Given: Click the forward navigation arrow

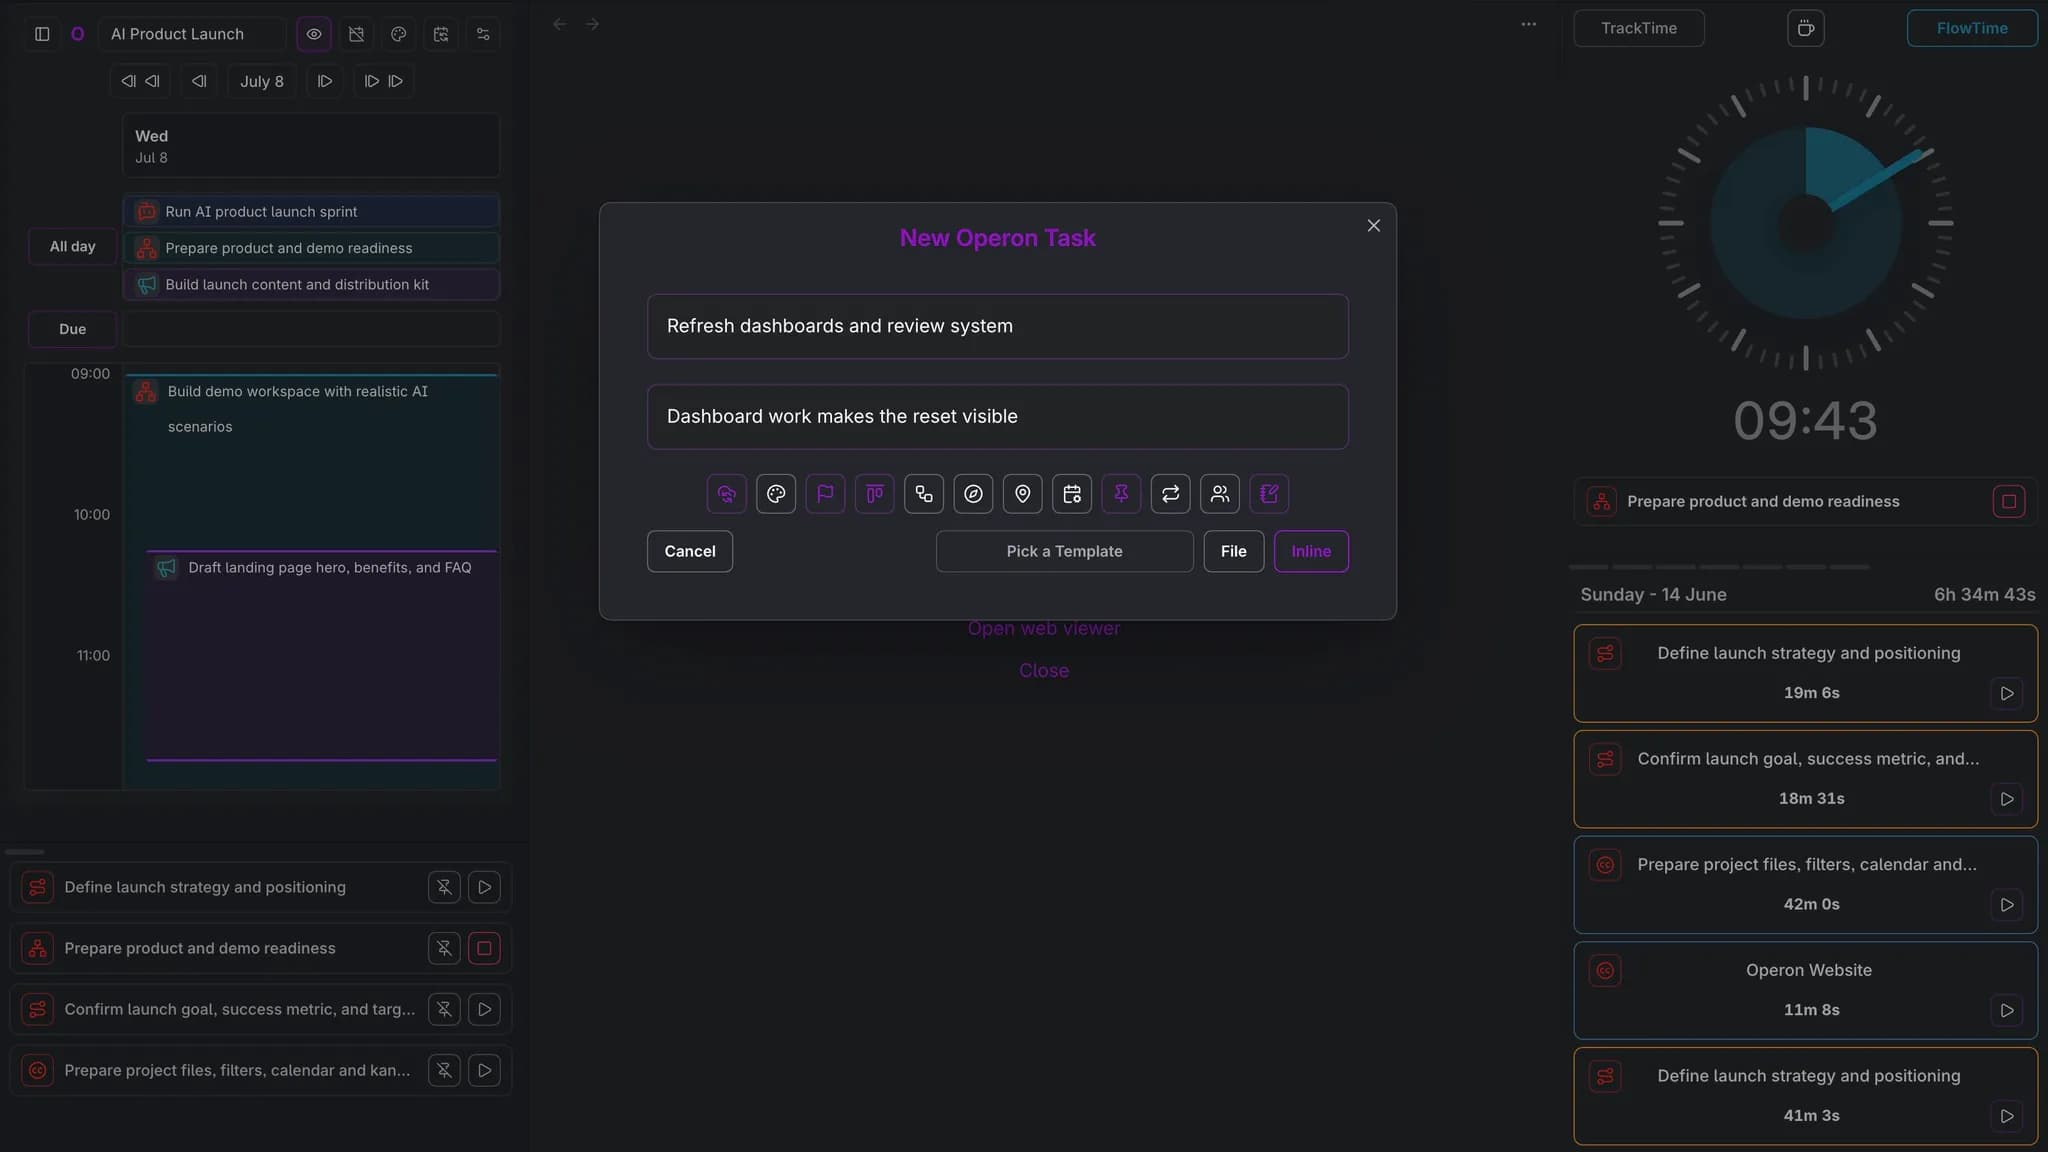Looking at the screenshot, I should click(592, 24).
